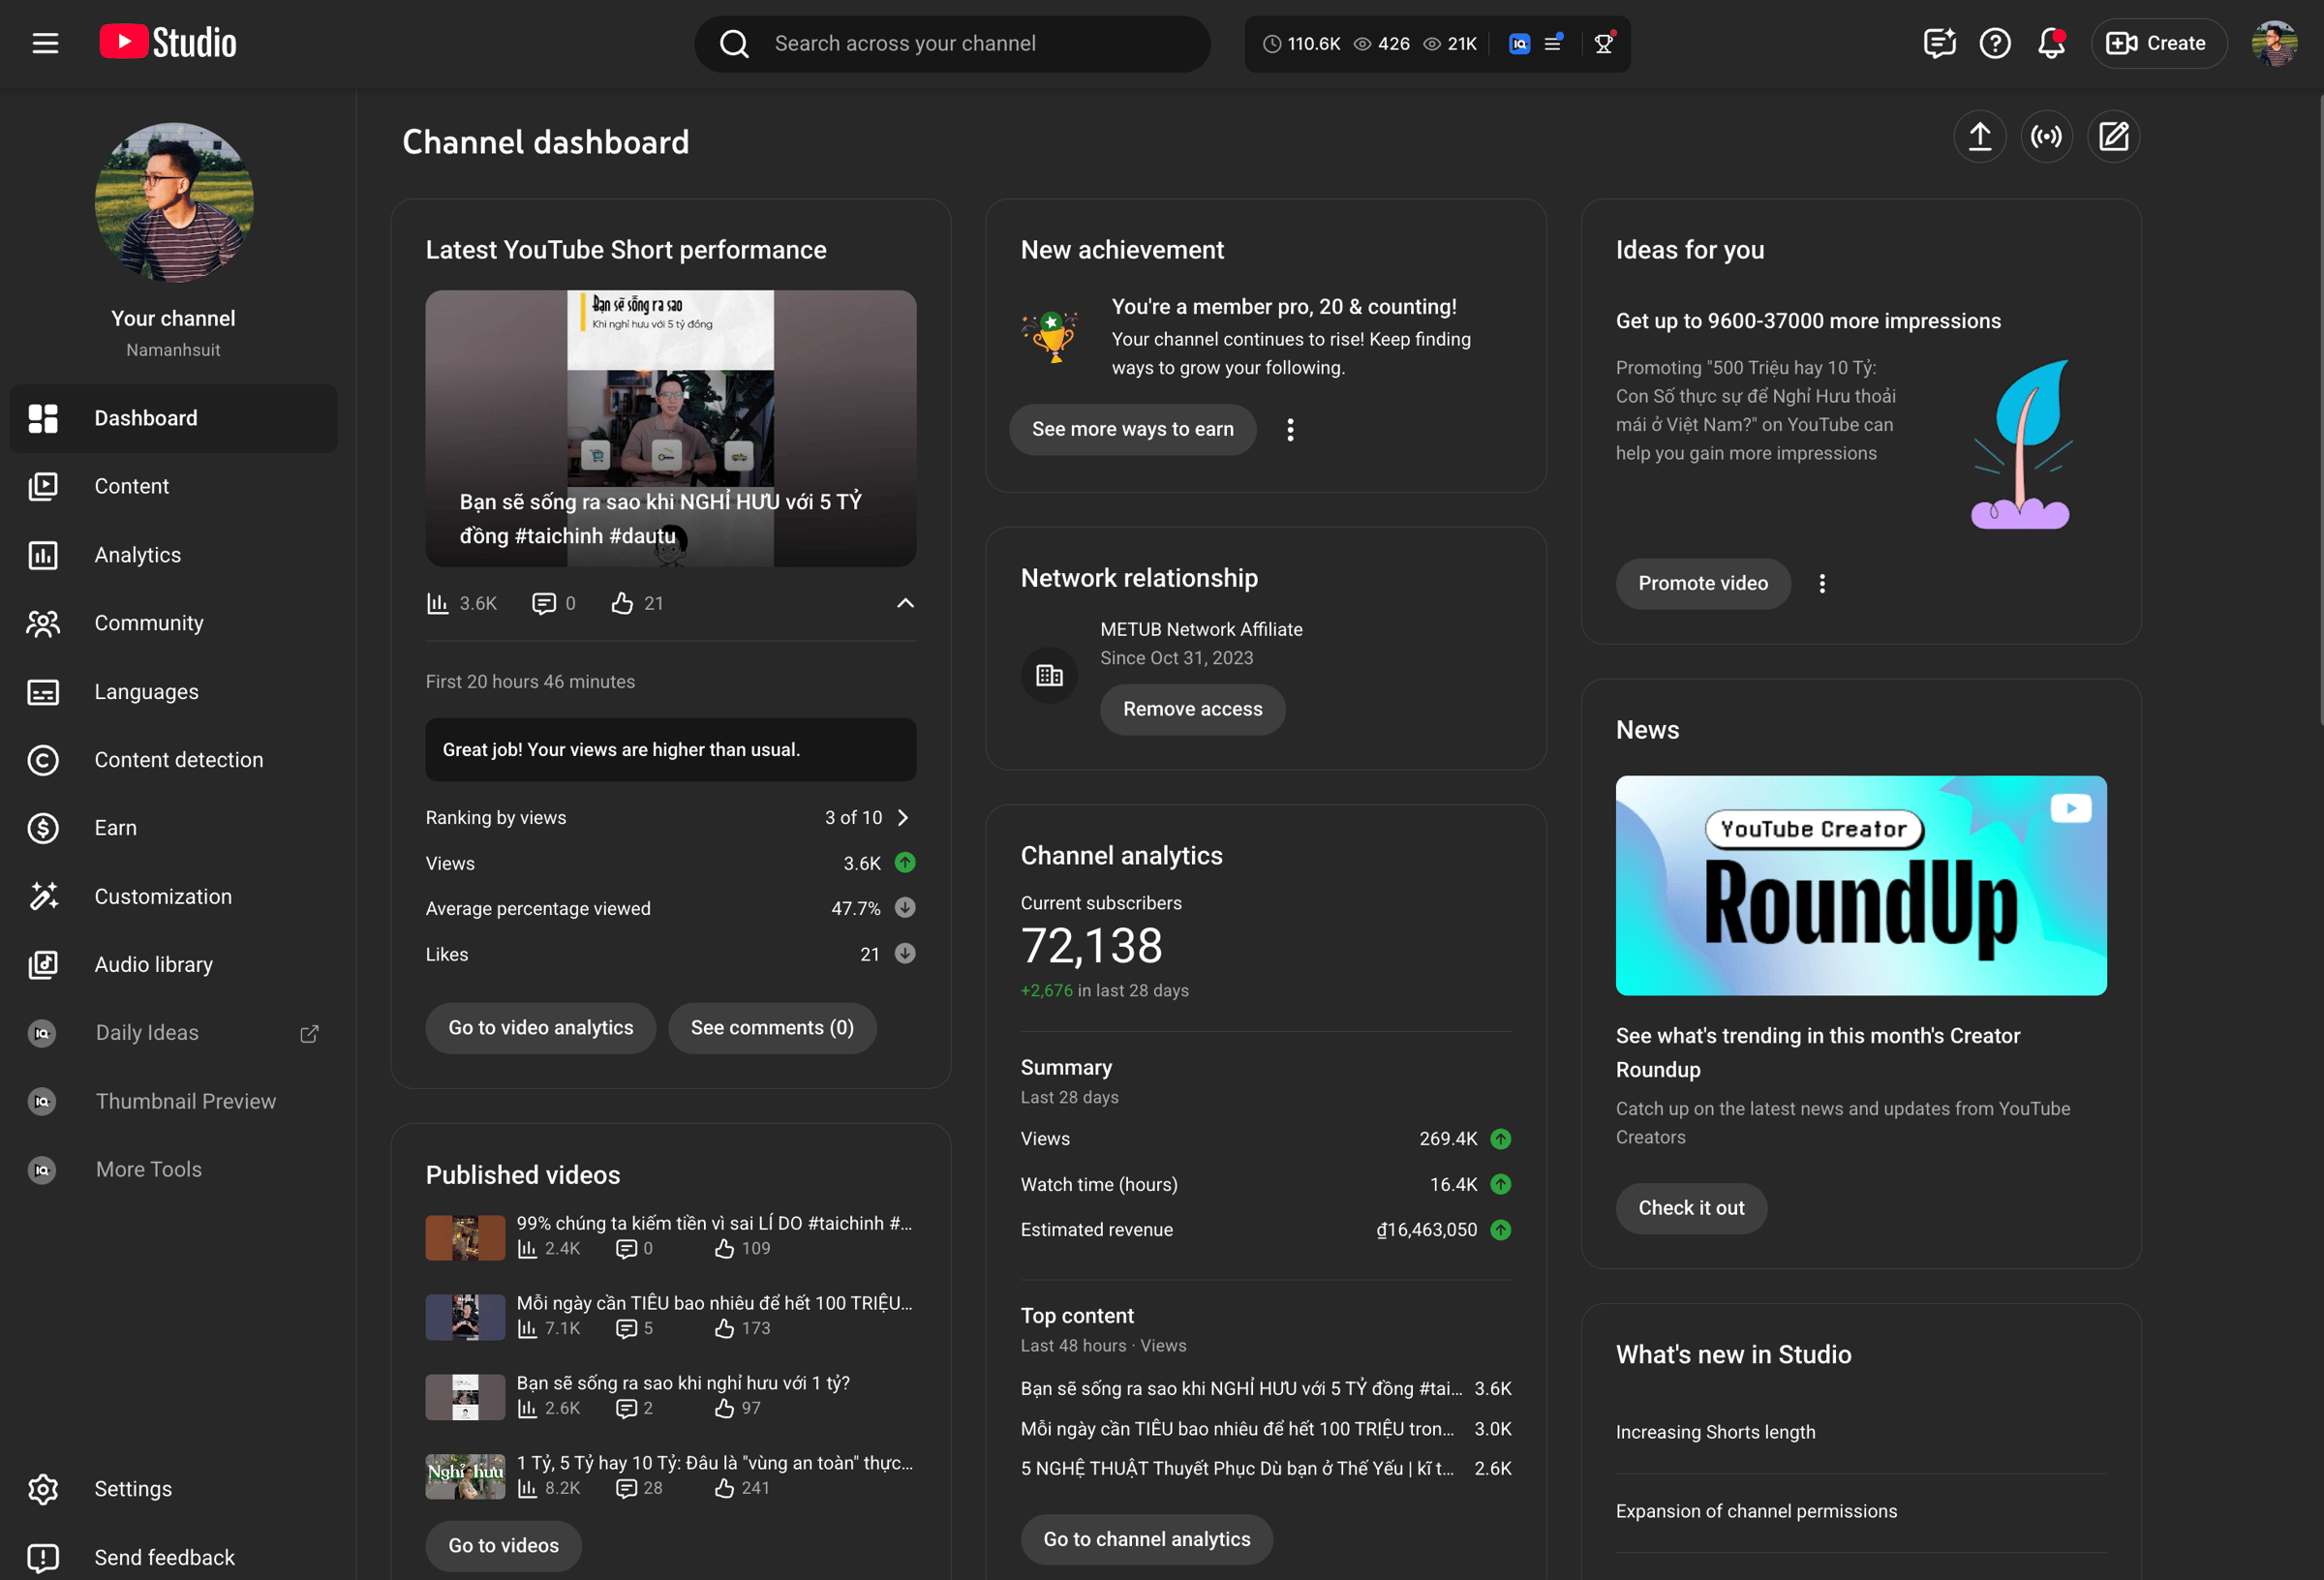Open options menu beside Promote video

point(1822,583)
